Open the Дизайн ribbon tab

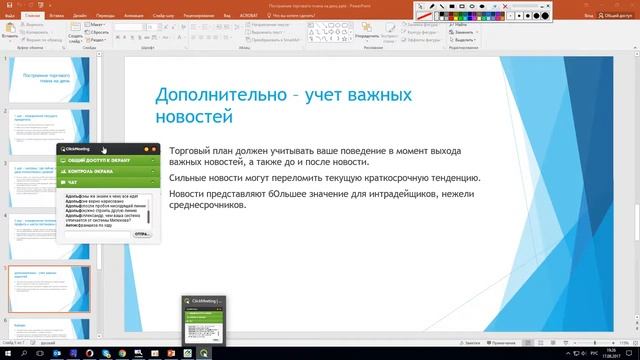click(x=80, y=16)
